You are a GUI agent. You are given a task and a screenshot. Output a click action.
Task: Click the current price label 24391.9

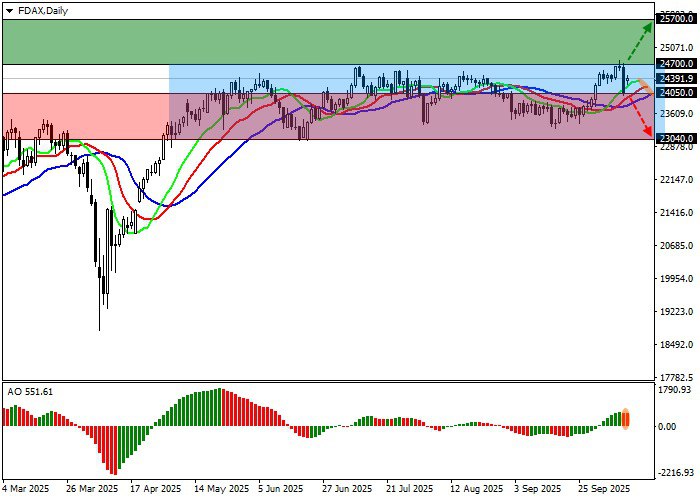[677, 79]
